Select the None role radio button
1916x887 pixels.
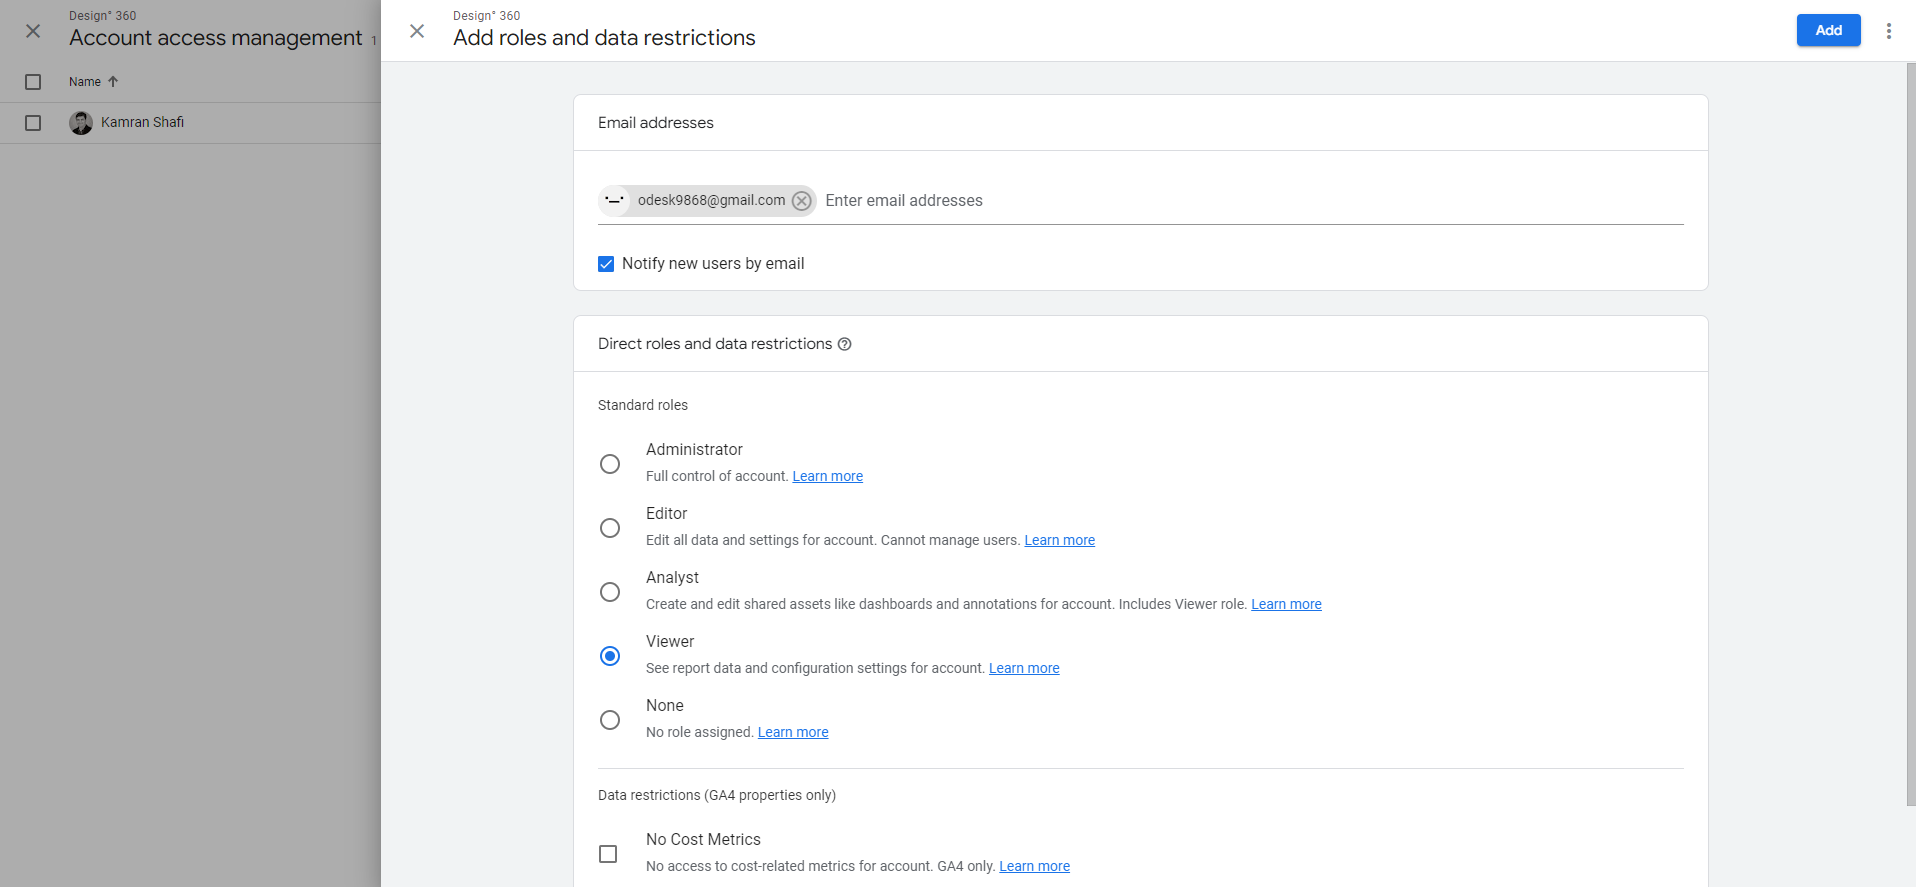pyautogui.click(x=610, y=720)
